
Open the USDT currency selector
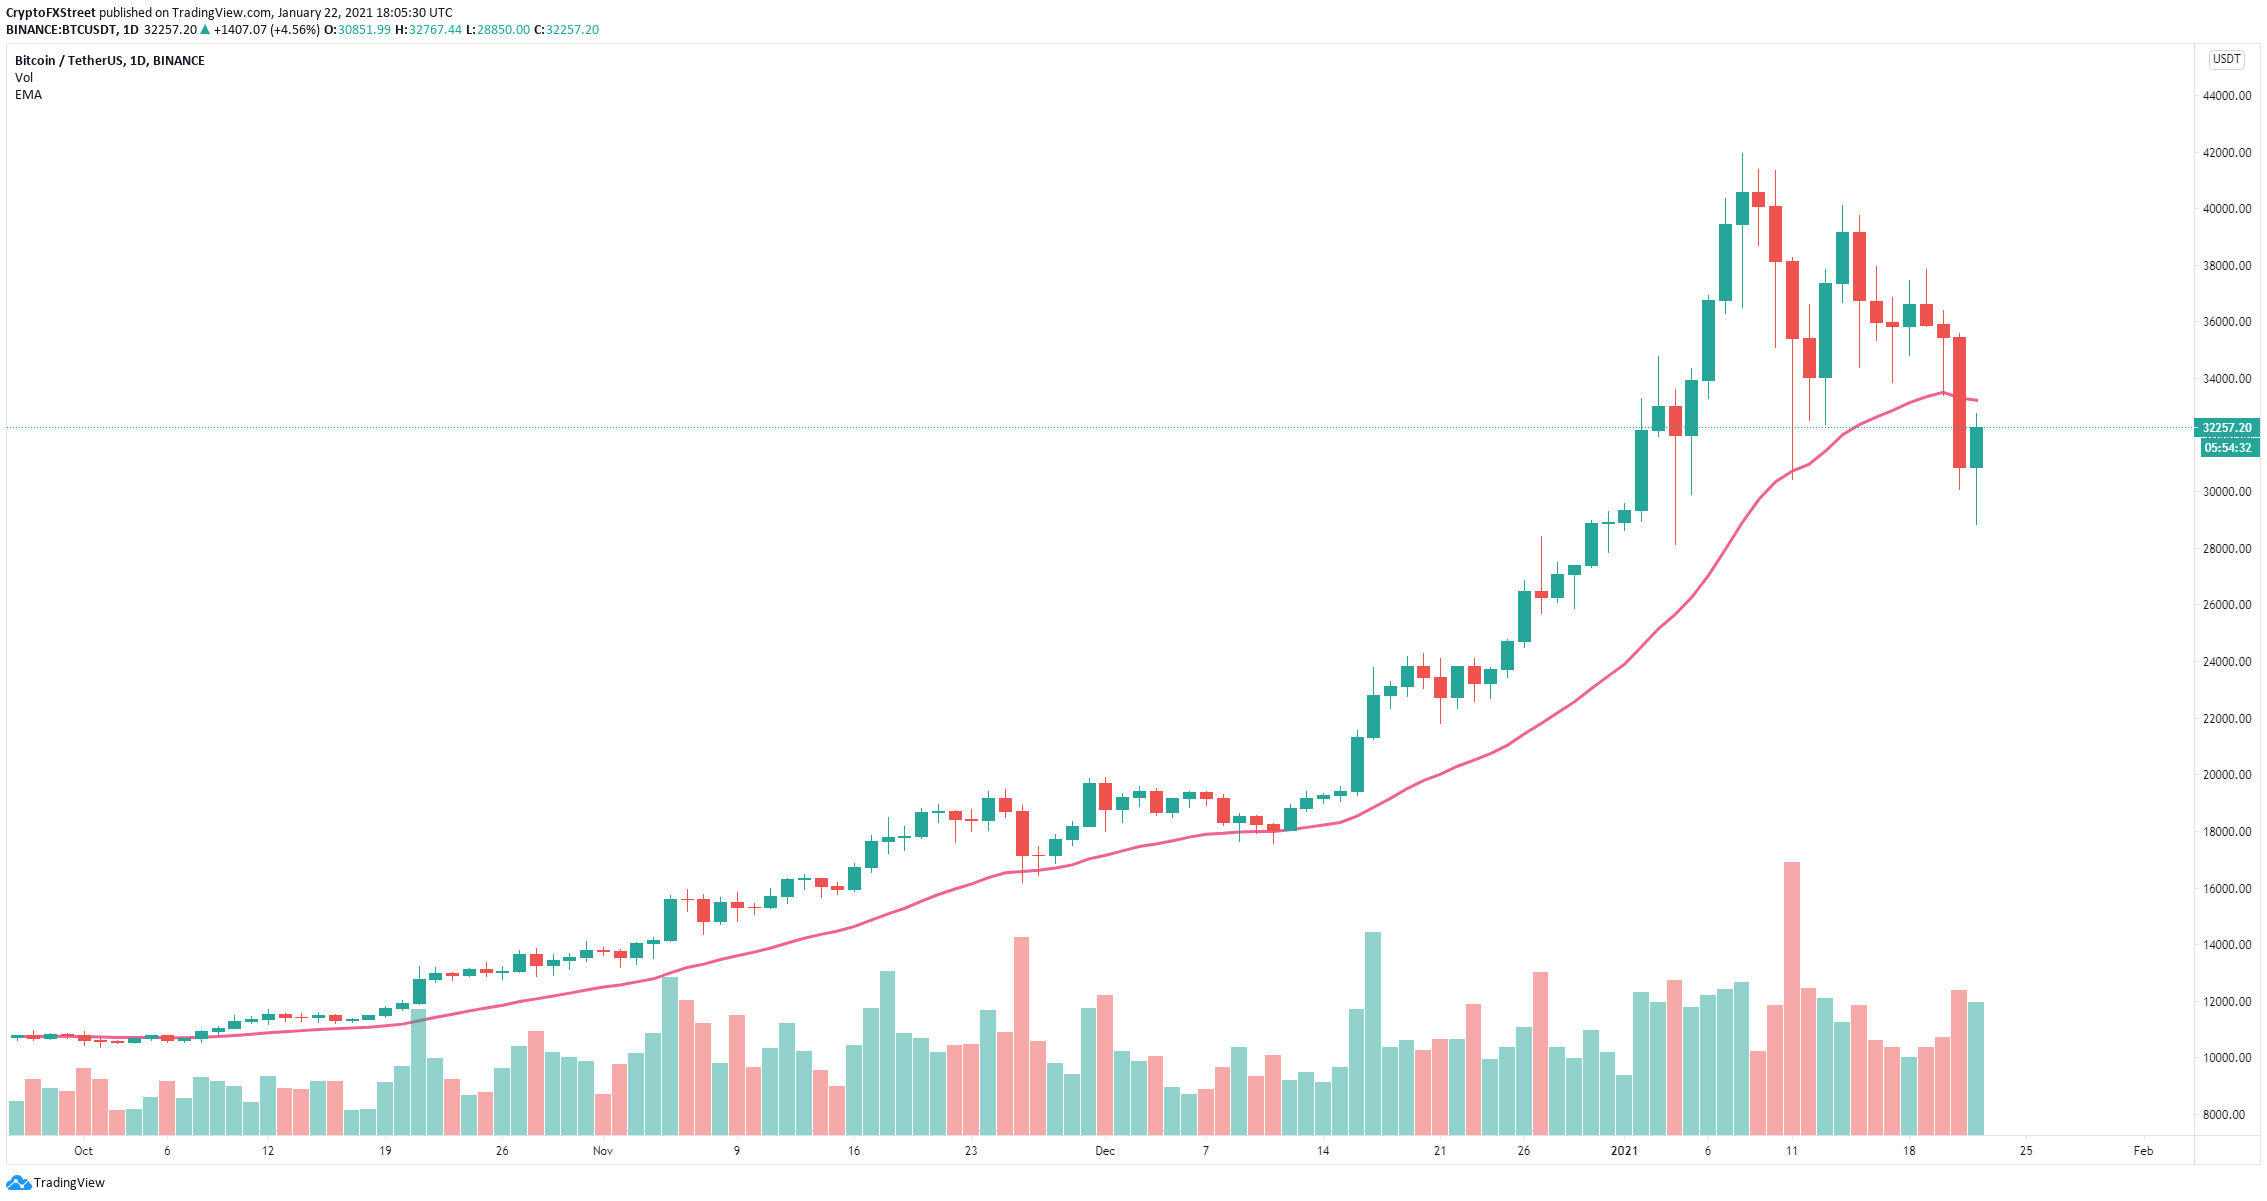[x=2226, y=59]
